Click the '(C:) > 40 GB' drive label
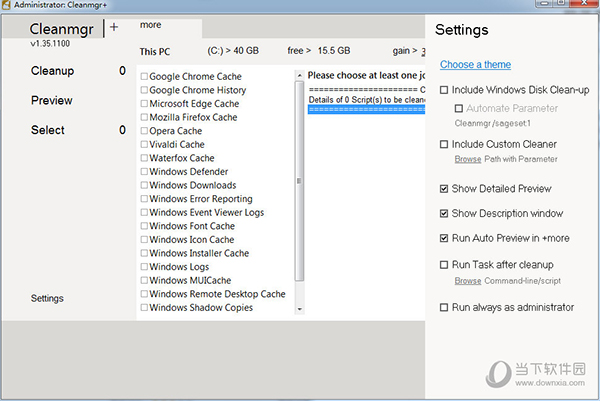The image size is (600, 401). coord(233,51)
